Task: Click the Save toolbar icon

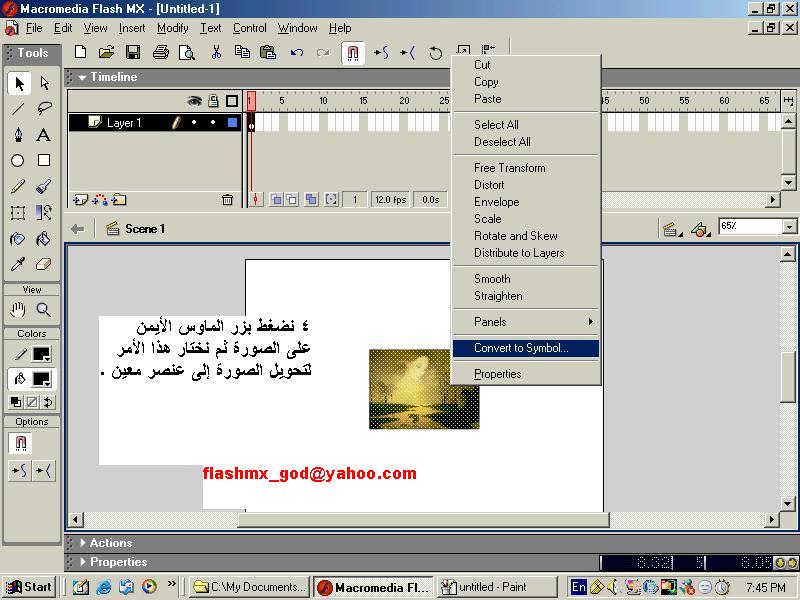Action: 133,52
